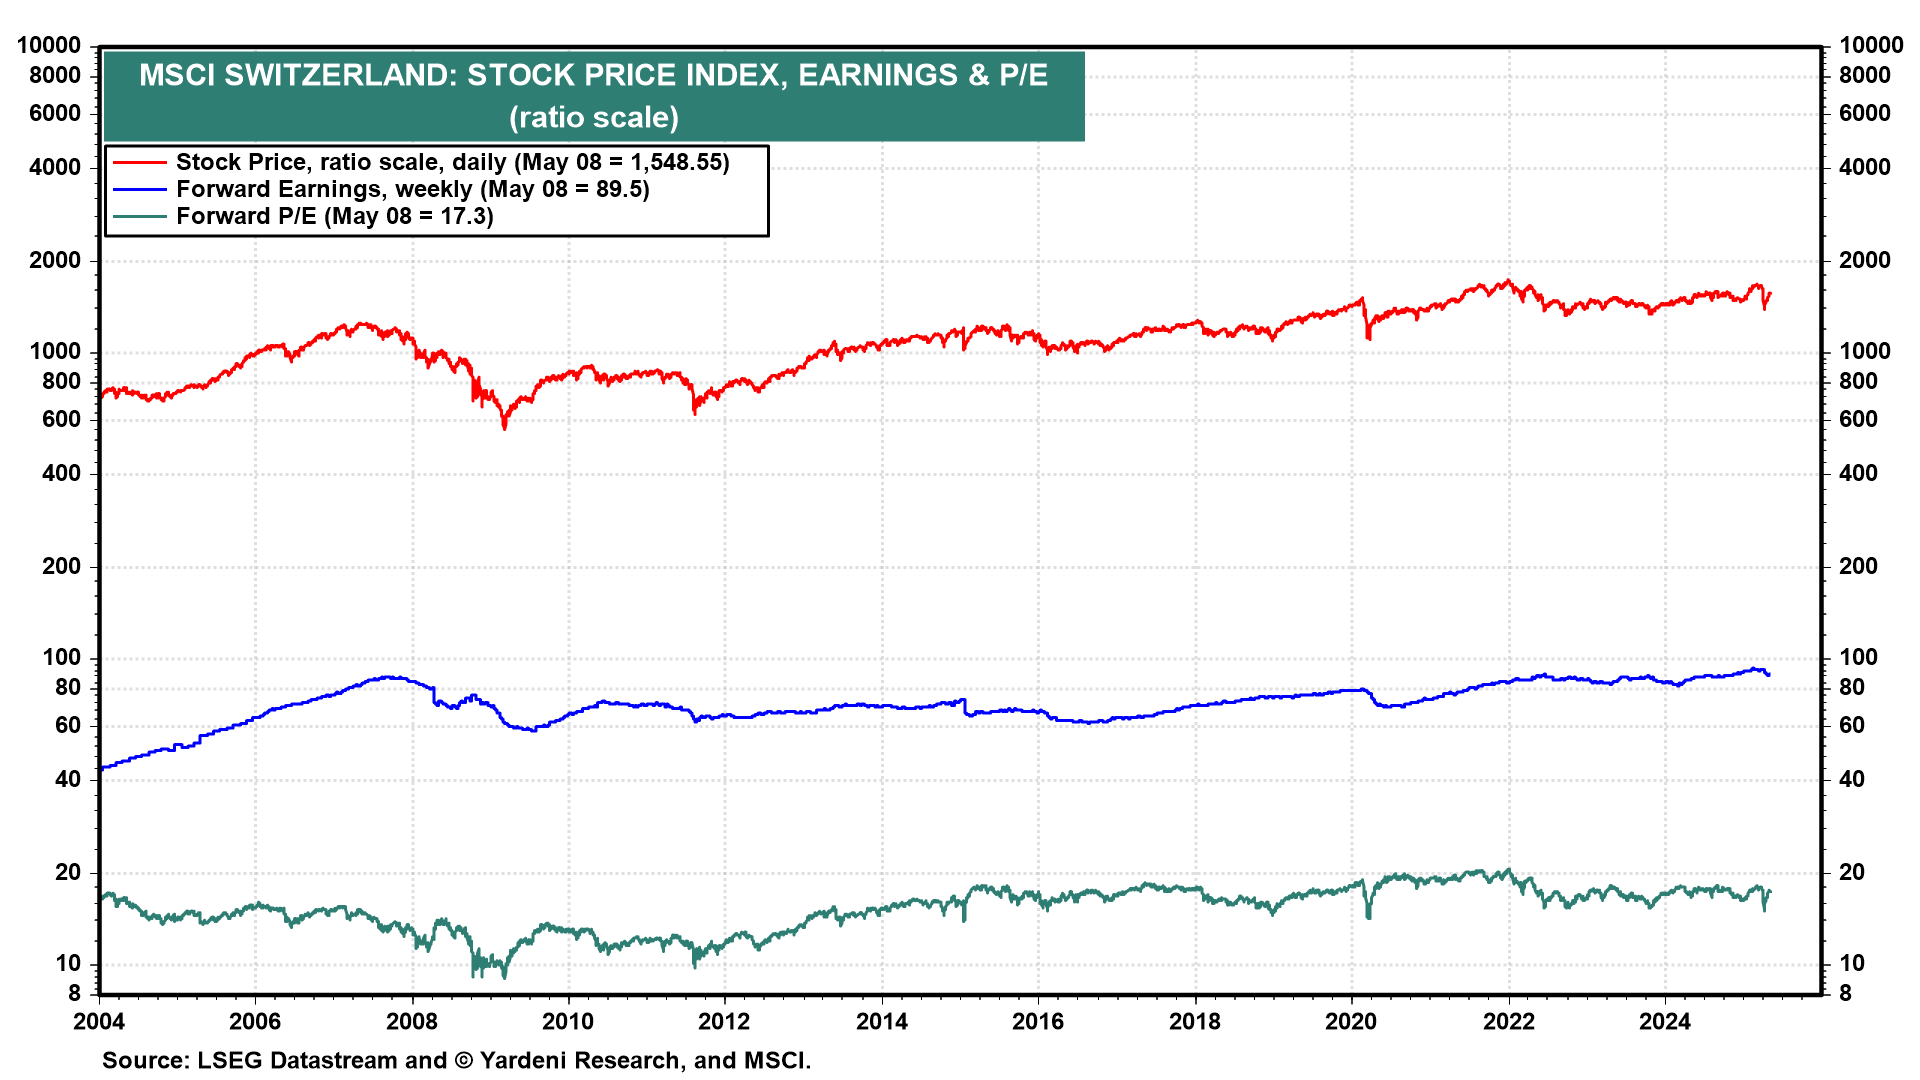
Task: Click the 2000 label on right axis
Action: (x=1864, y=260)
